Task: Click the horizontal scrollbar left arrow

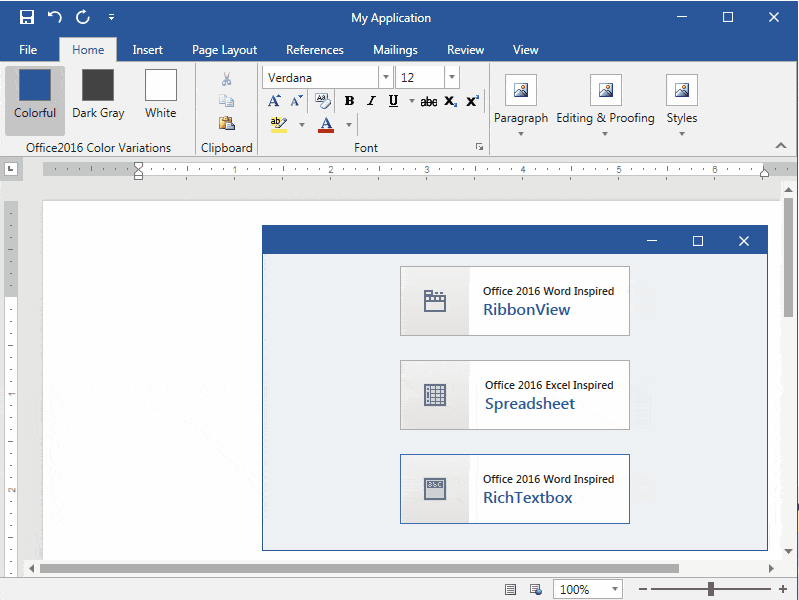Action: 32,568
